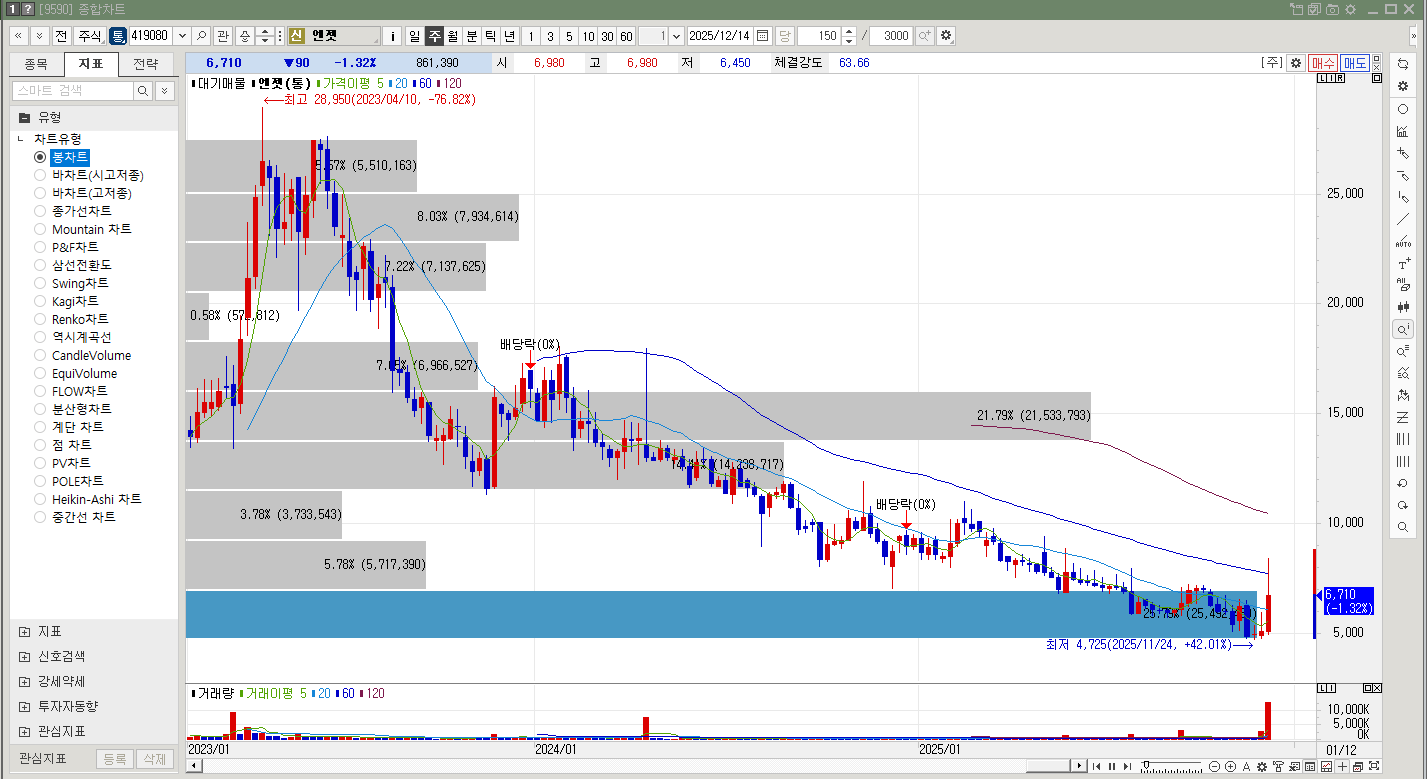1427x779 pixels.
Task: Open the stock code 419080 dropdown
Action: pos(182,36)
